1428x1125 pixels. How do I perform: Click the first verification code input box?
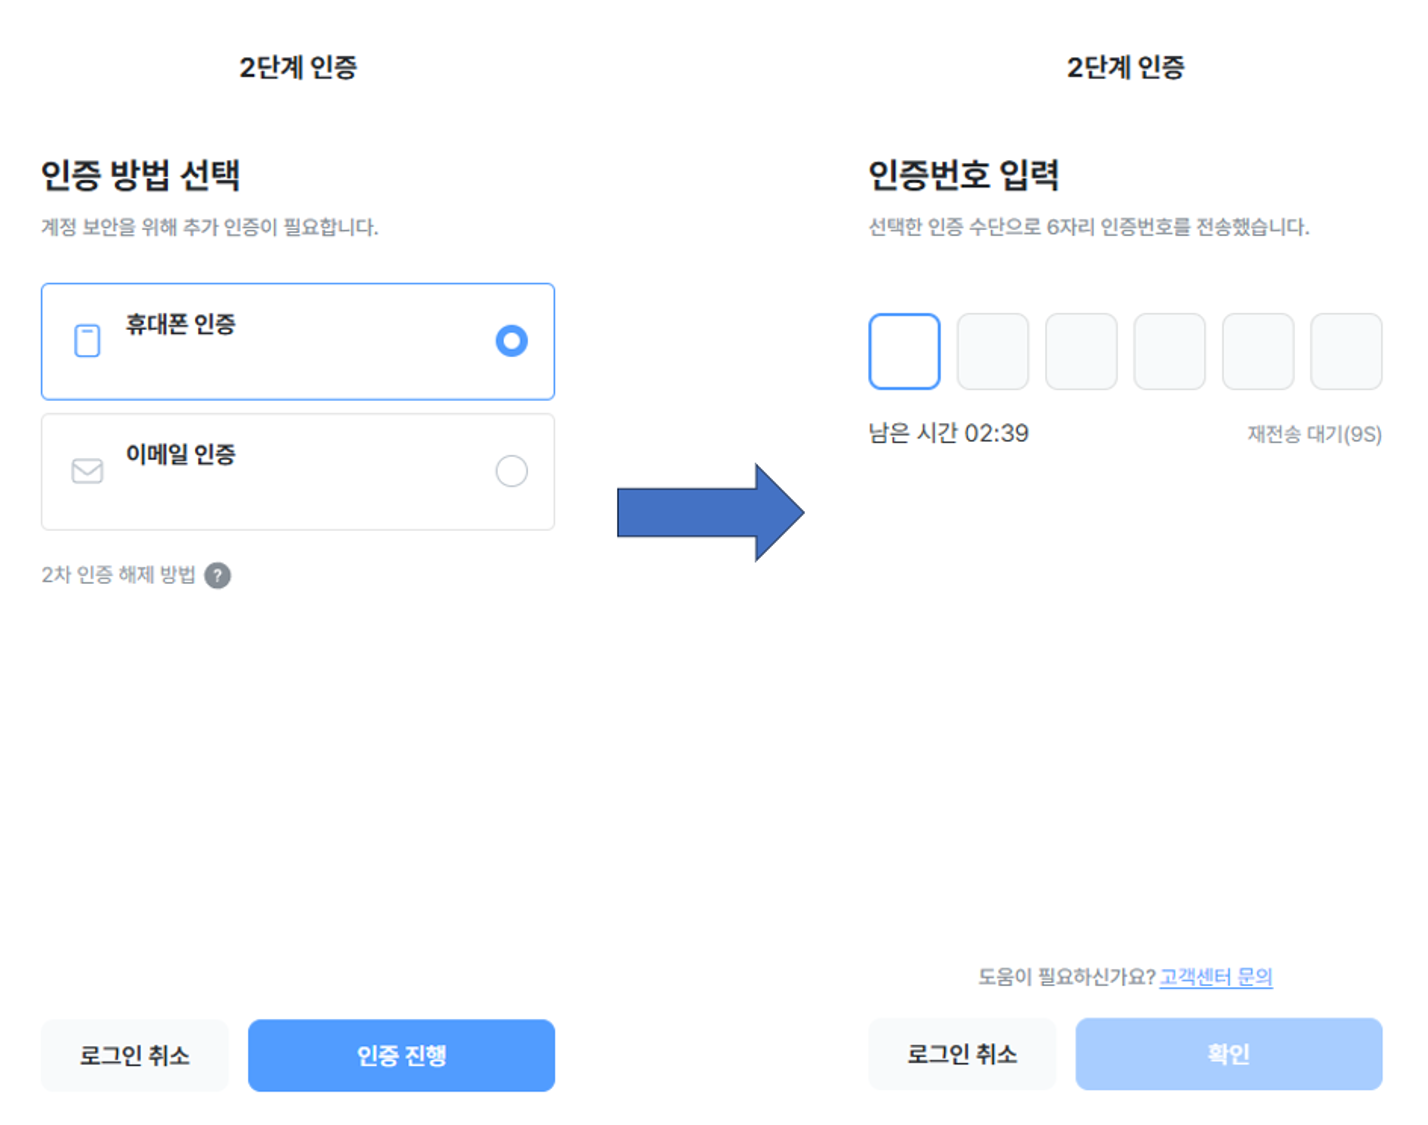click(903, 351)
